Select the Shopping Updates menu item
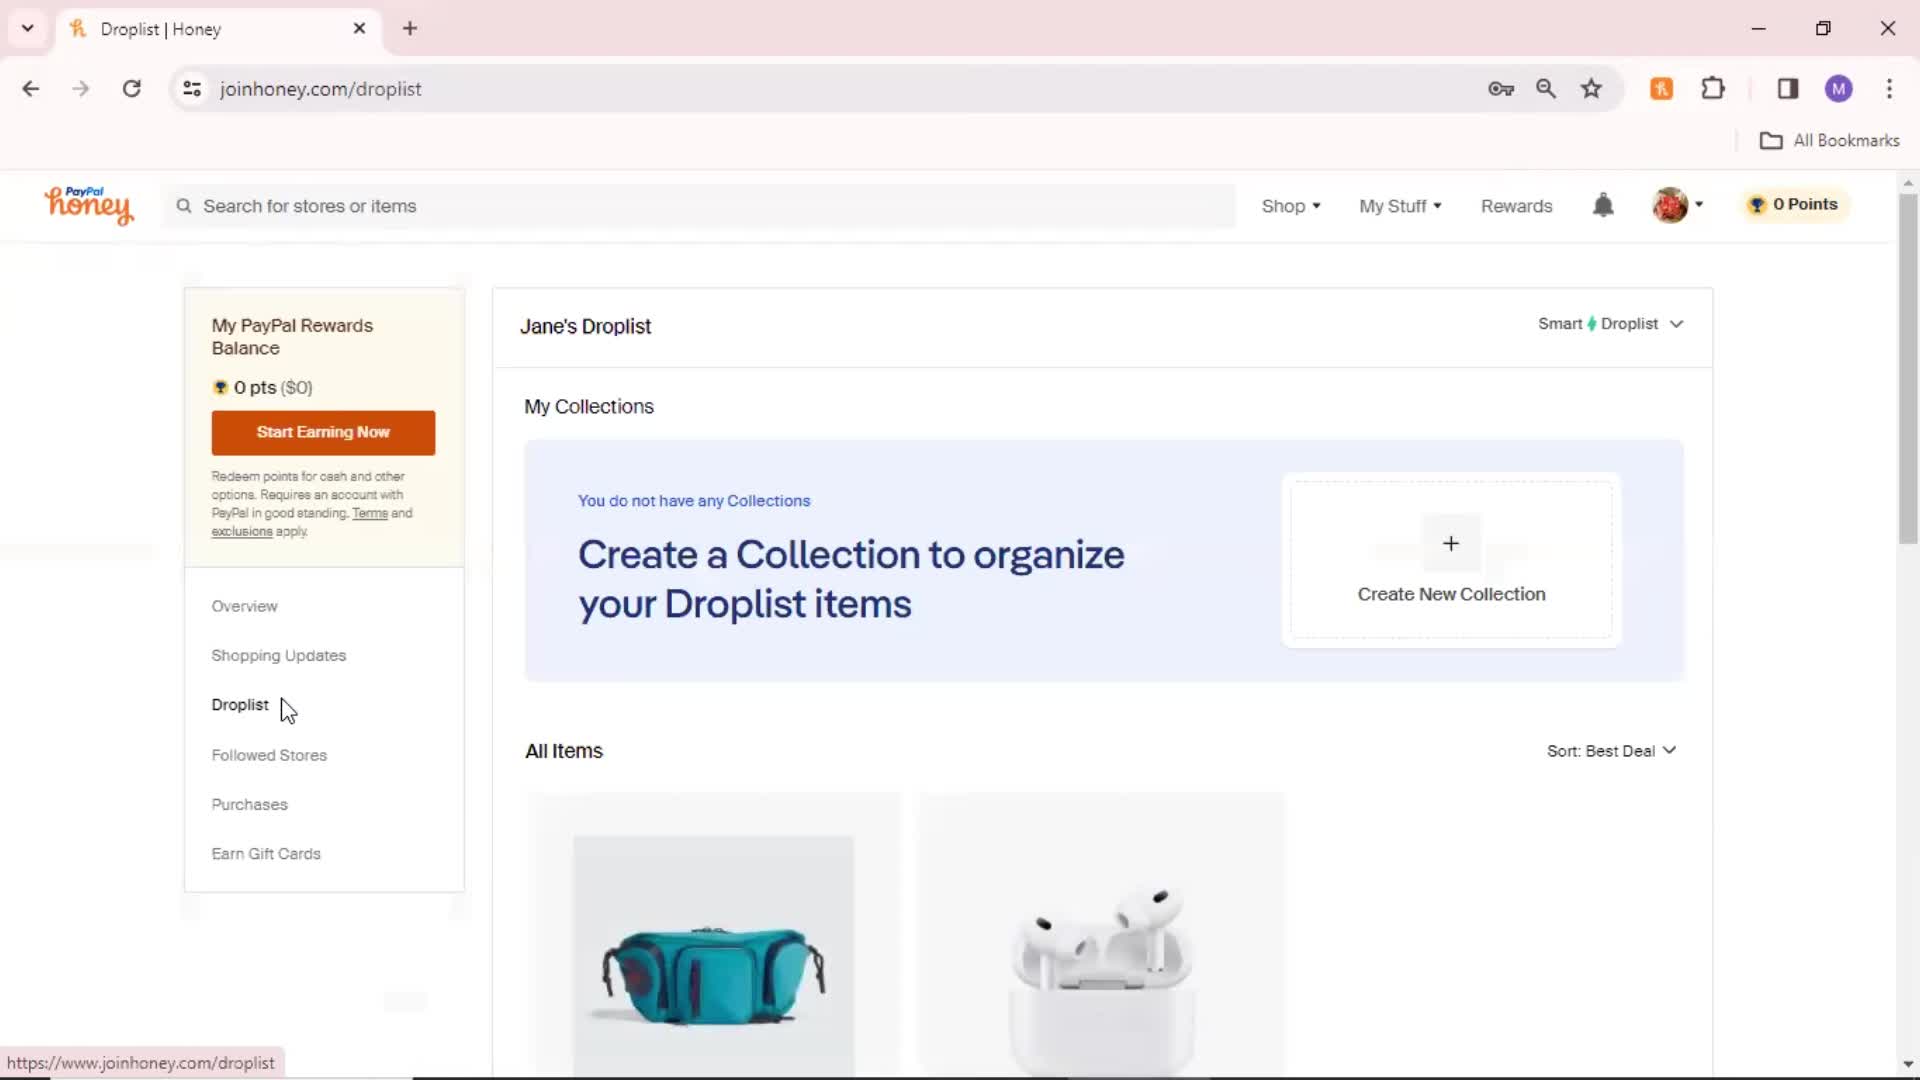Screen dimensions: 1920x1080 coord(278,655)
